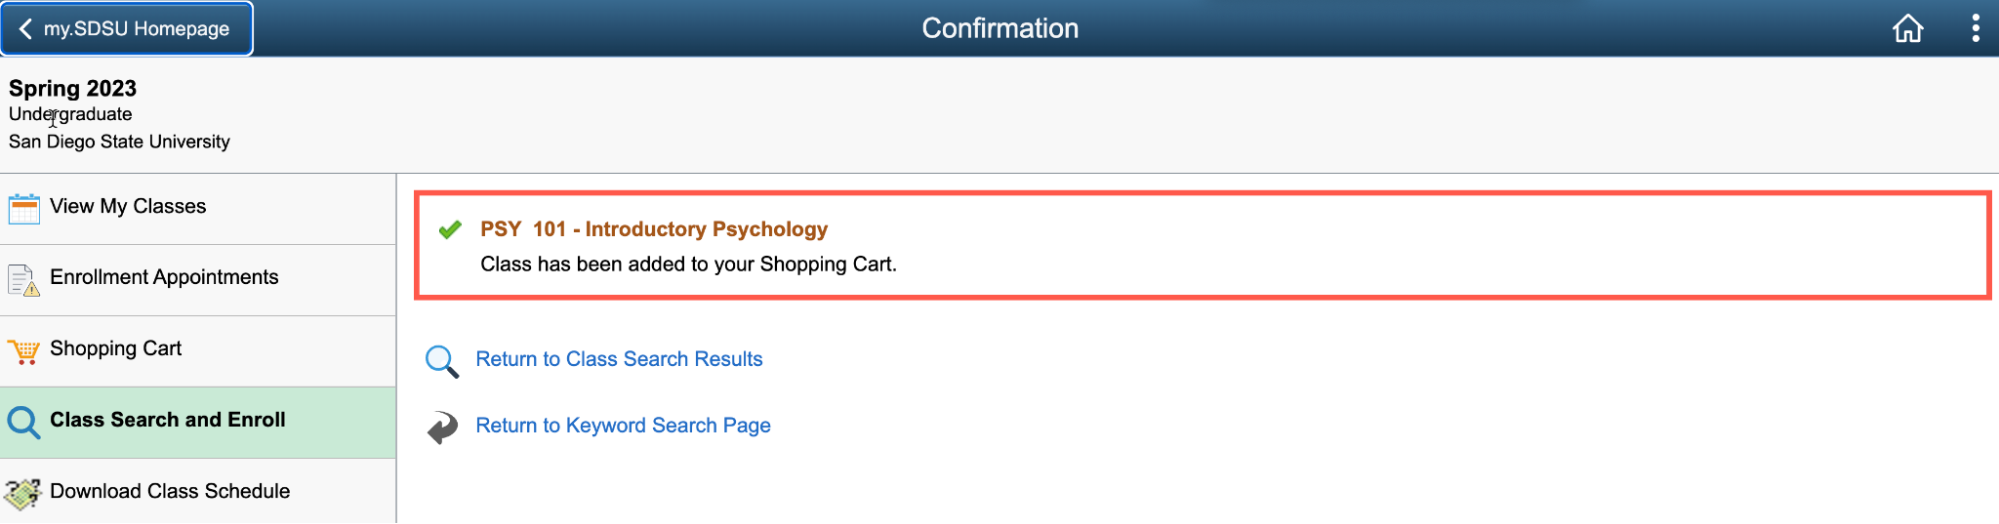This screenshot has width=1999, height=524.
Task: Click the magnifier icon for Class Search and Enroll
Action: tap(24, 423)
